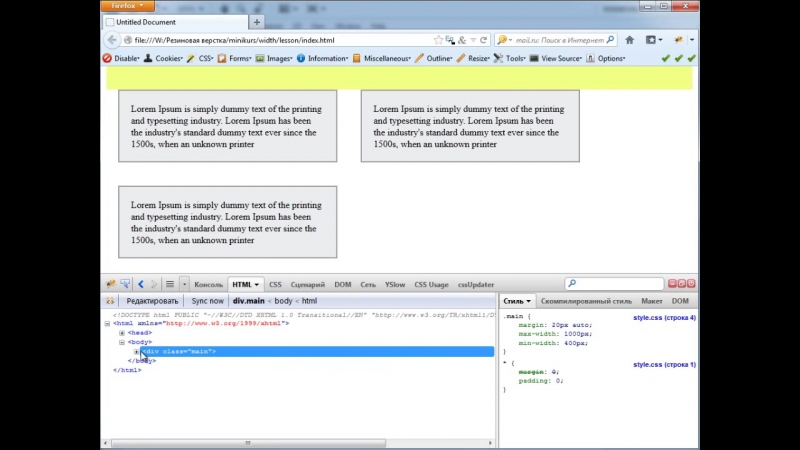The height and width of the screenshot is (450, 800).
Task: Click the last green validation checkmark
Action: pyautogui.click(x=691, y=58)
